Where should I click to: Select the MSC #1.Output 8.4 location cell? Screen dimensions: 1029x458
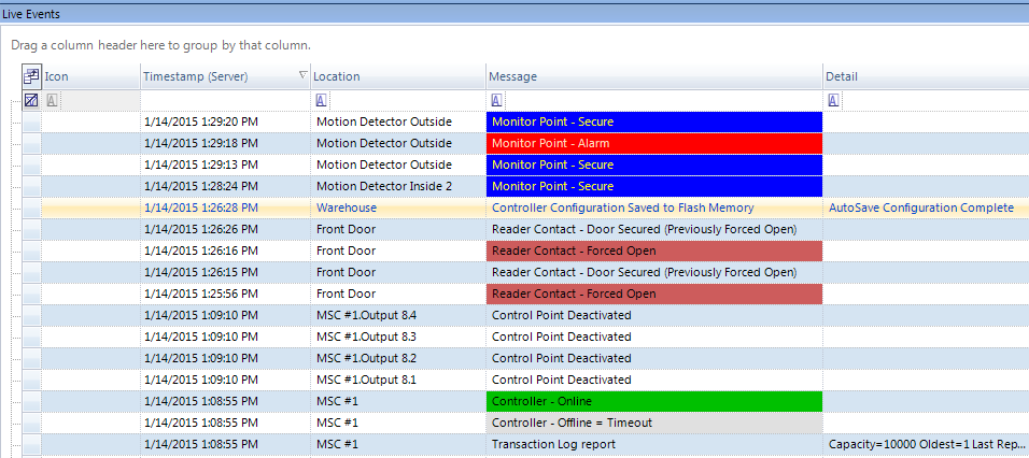click(396, 315)
